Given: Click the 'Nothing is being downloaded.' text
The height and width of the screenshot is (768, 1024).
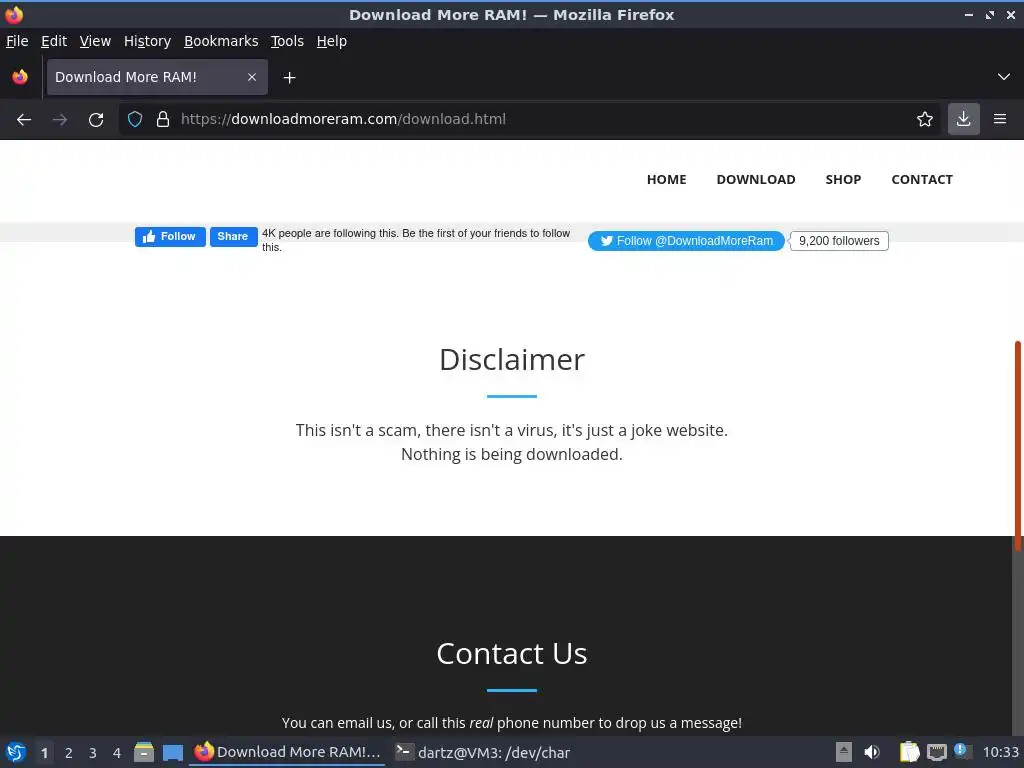Looking at the screenshot, I should tap(512, 454).
